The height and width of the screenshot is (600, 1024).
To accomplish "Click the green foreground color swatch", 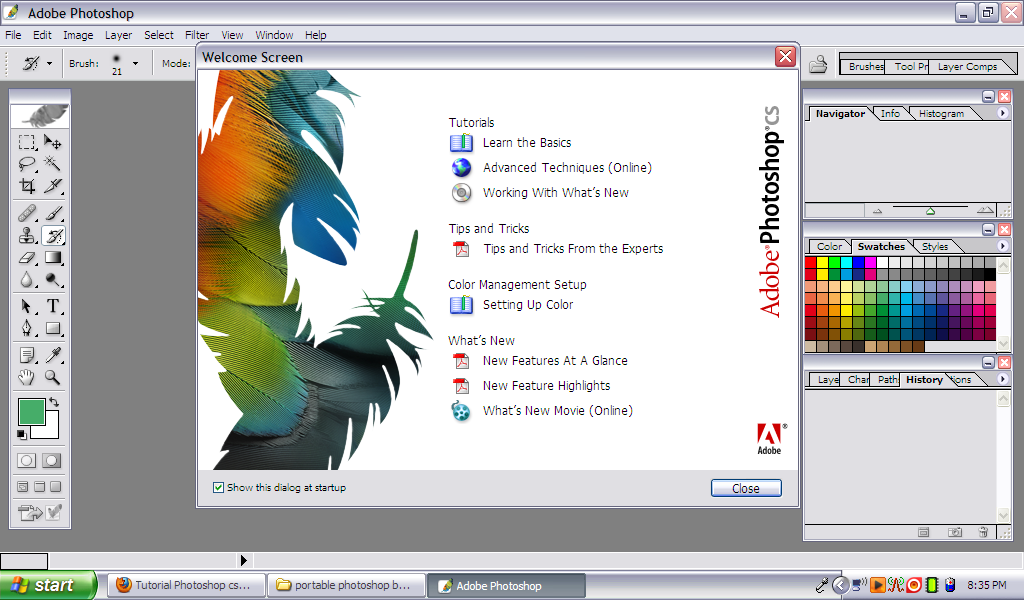I will [x=31, y=412].
